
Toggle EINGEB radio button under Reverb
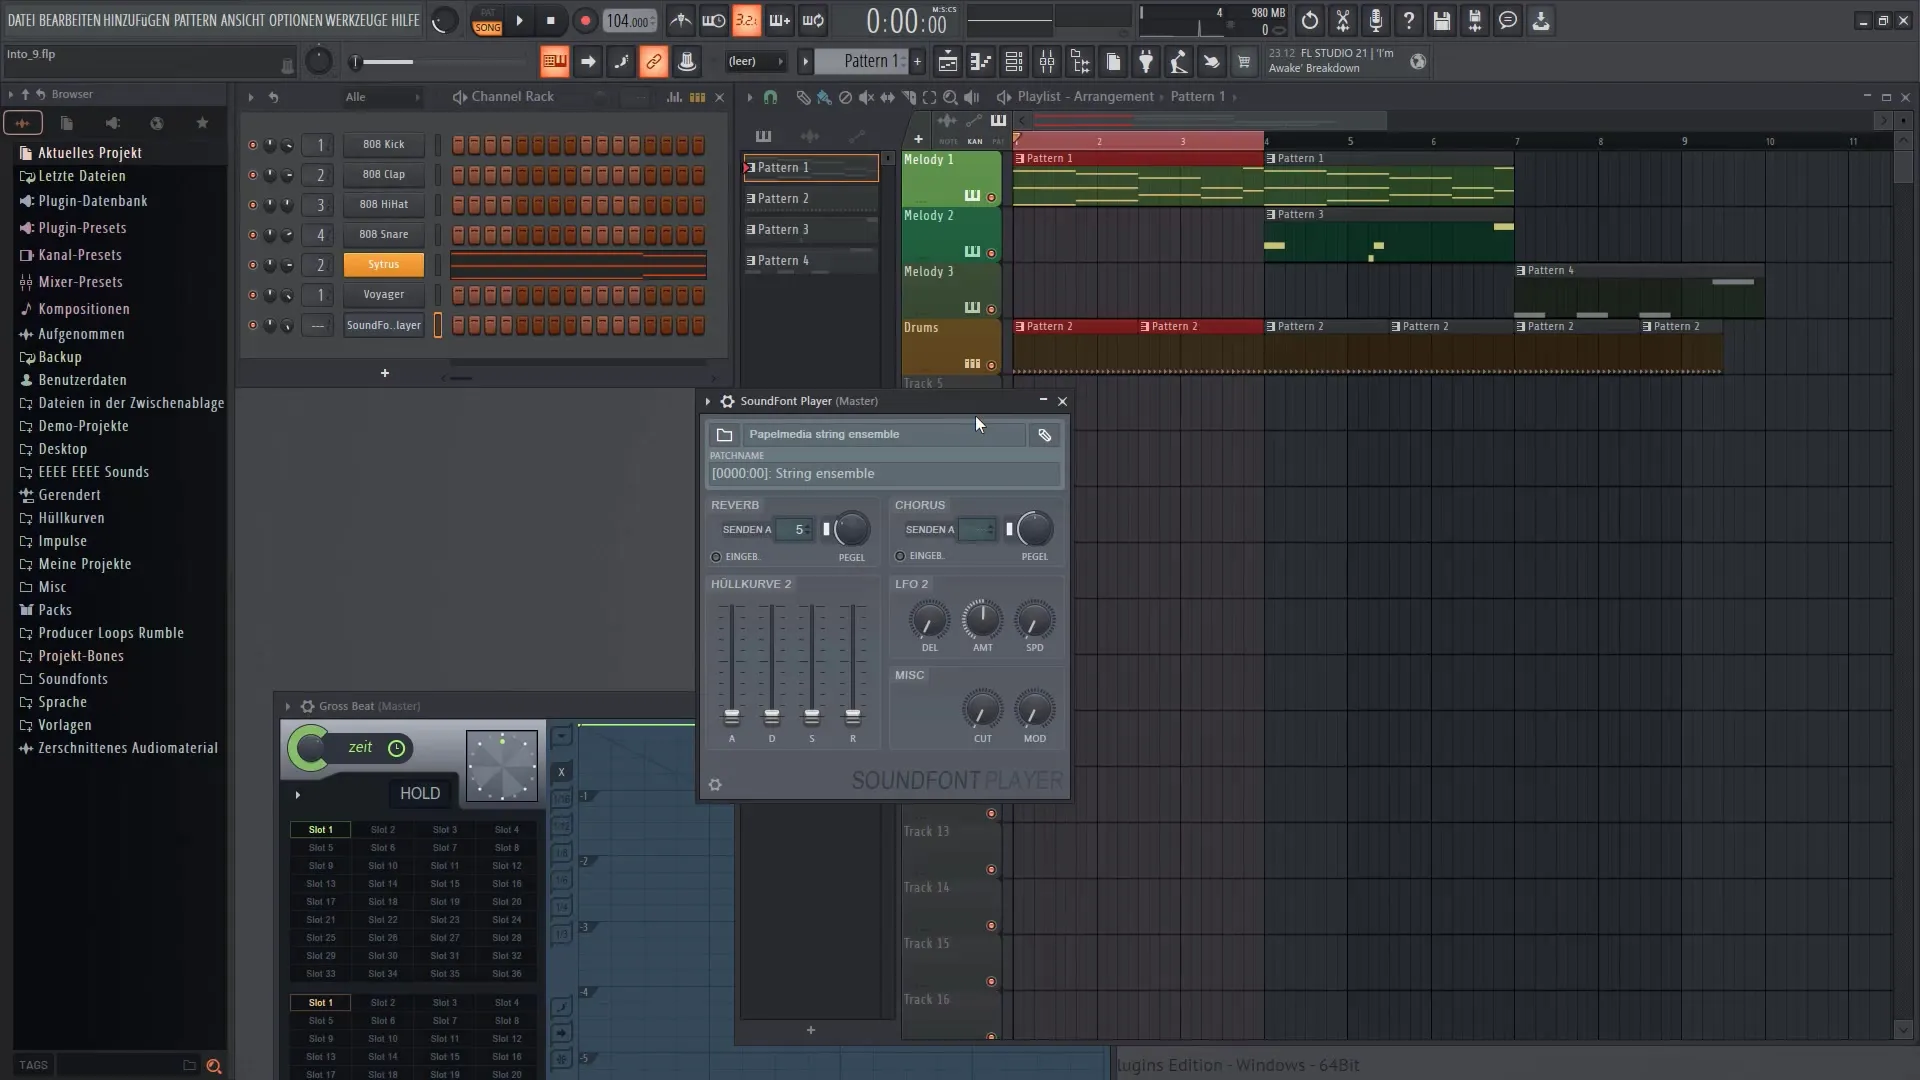[716, 555]
